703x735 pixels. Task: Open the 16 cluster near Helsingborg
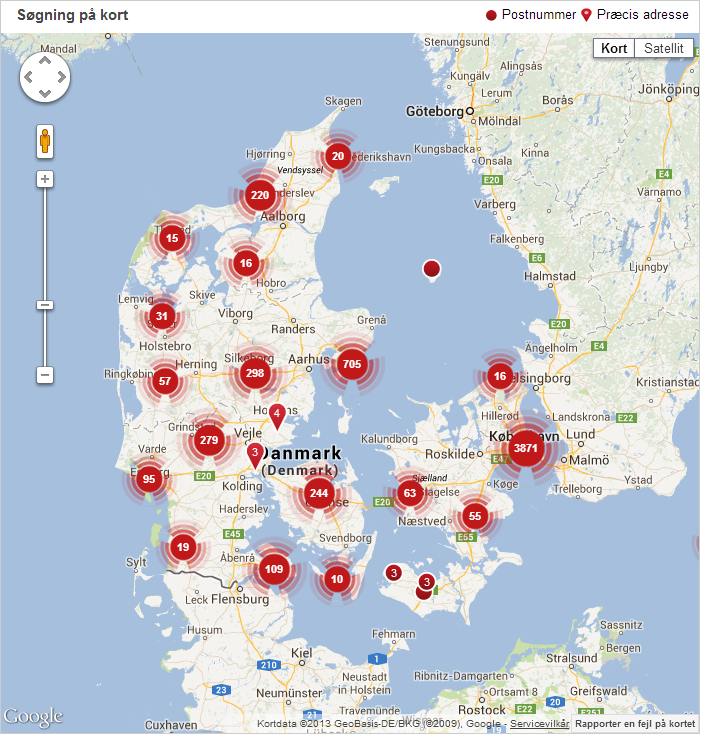(x=500, y=376)
